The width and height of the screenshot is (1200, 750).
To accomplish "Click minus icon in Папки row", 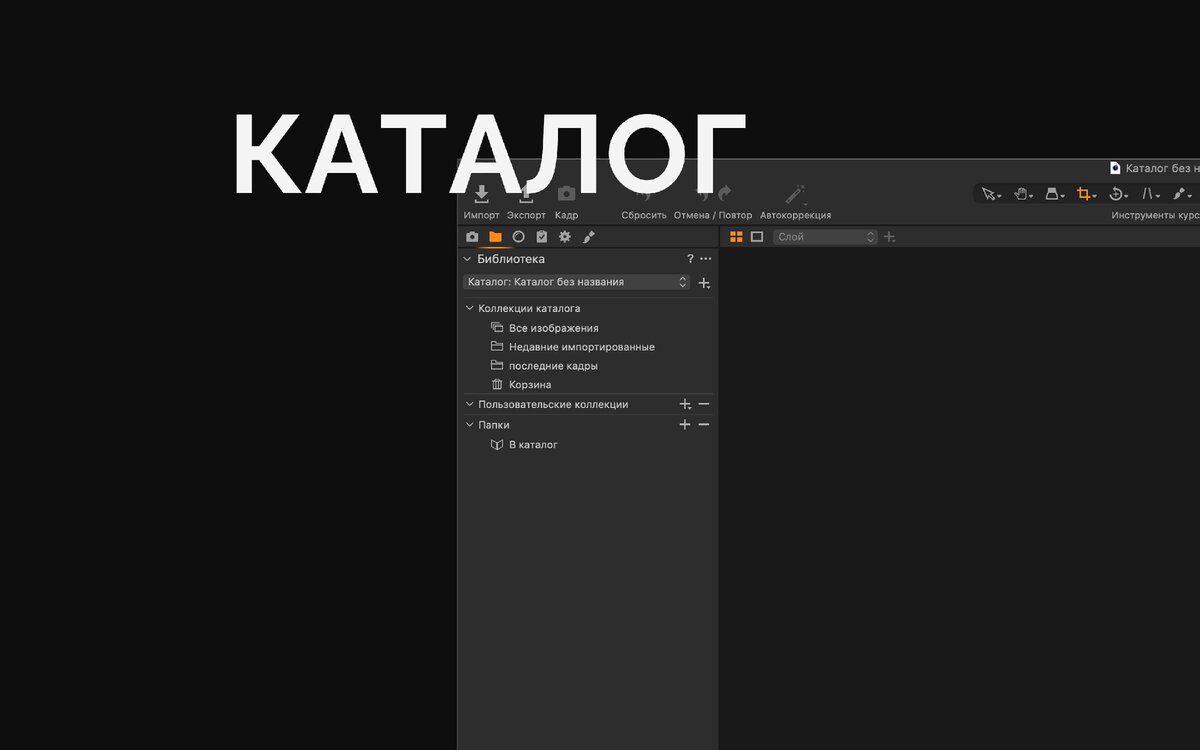I will (704, 425).
